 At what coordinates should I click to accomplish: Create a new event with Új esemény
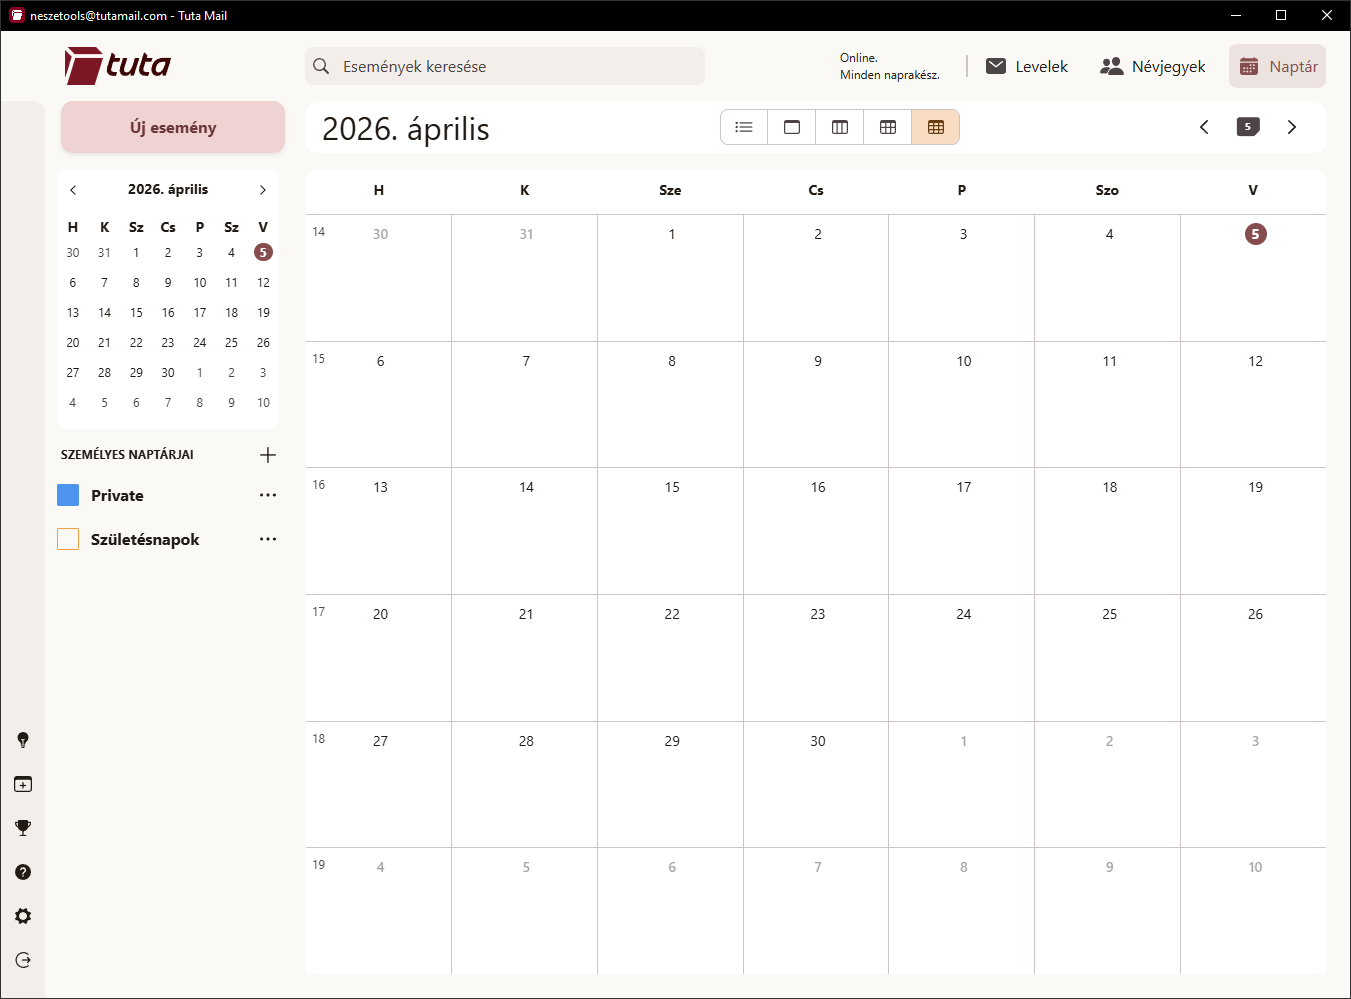coord(172,127)
